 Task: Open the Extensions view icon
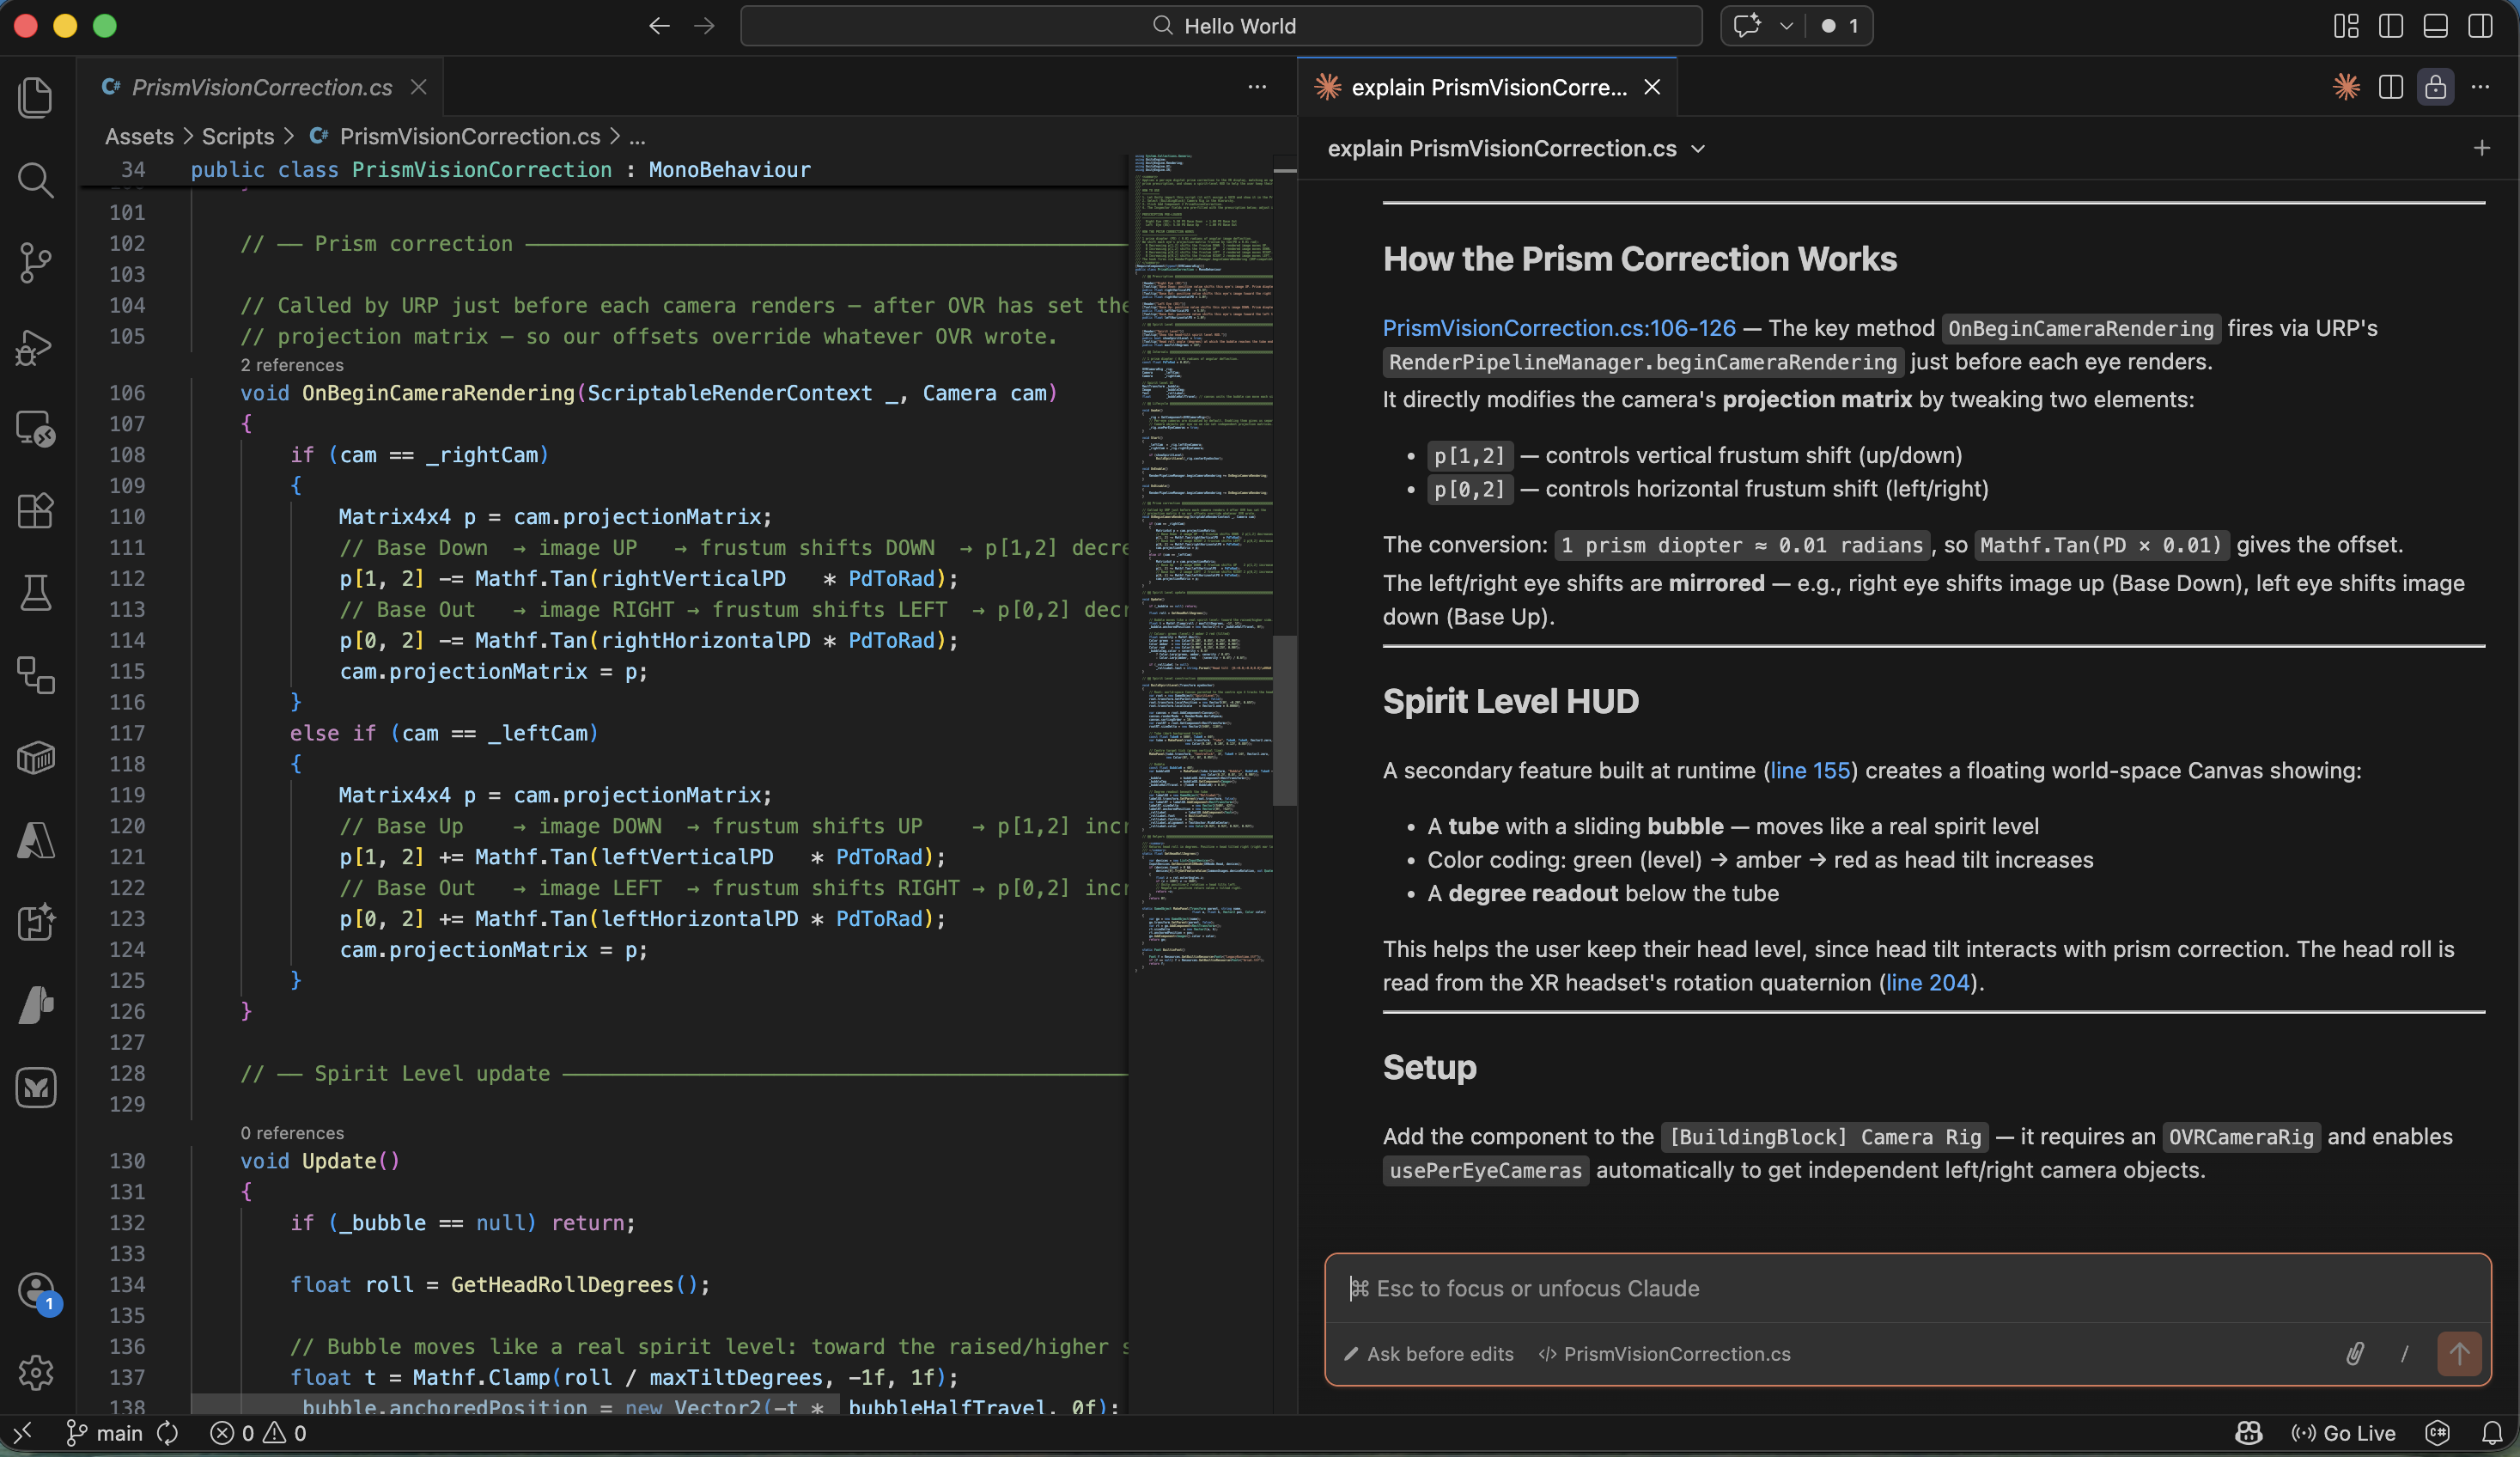coord(36,511)
